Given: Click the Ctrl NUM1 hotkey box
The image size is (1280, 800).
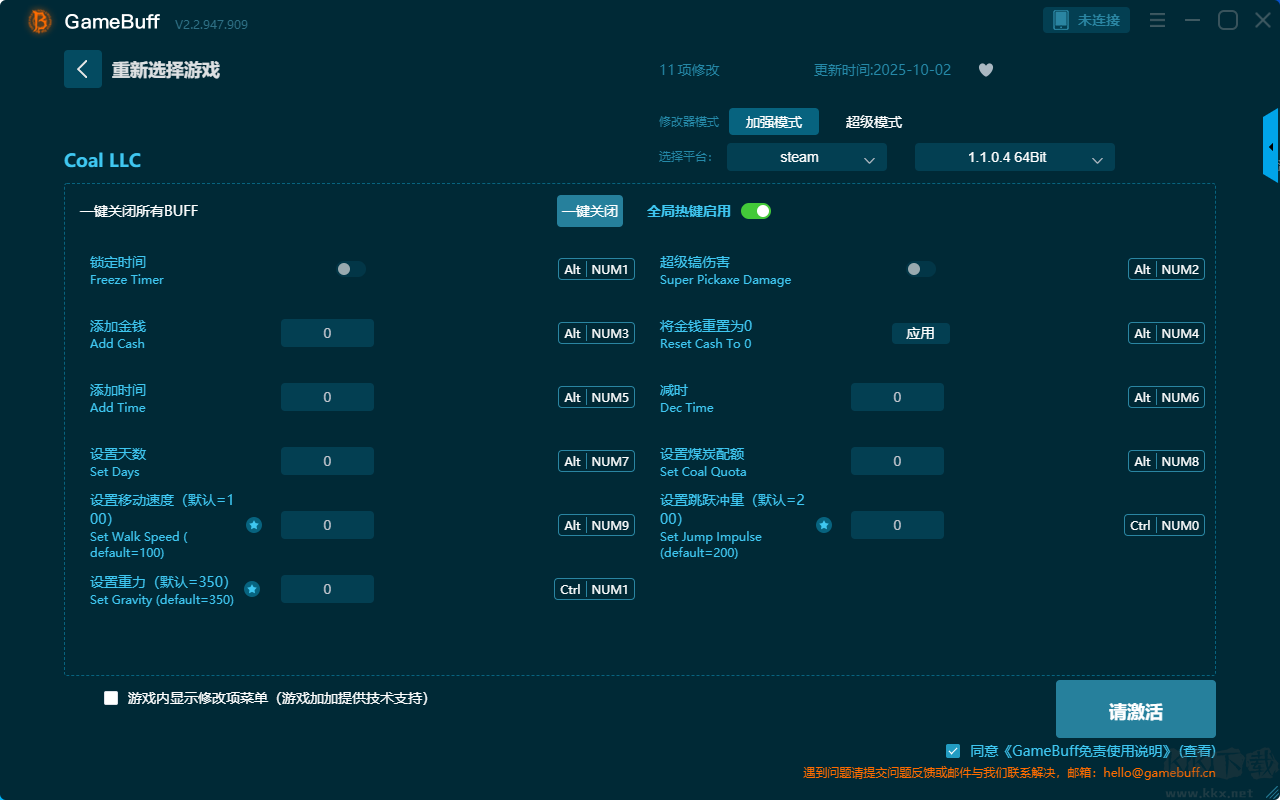Looking at the screenshot, I should pos(594,589).
